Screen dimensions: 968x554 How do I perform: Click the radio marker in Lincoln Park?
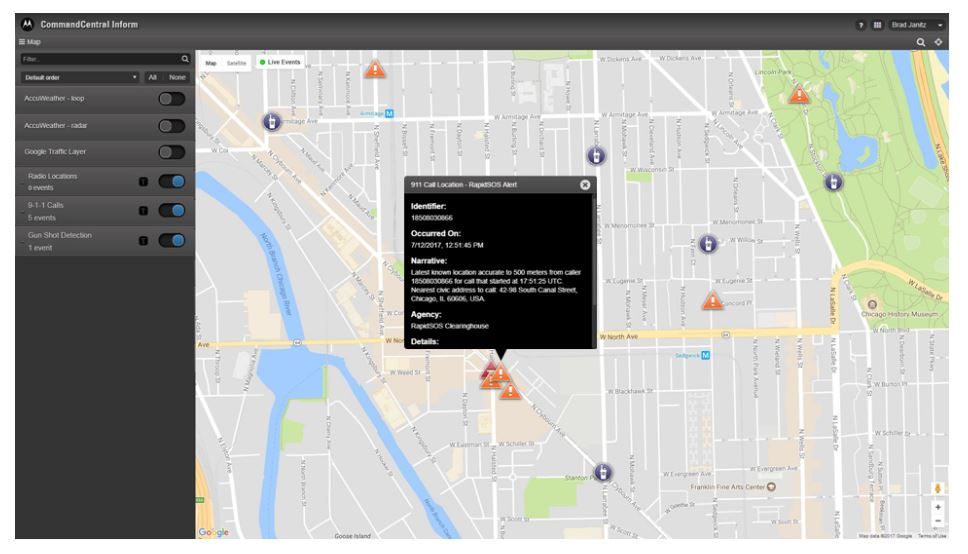tap(832, 182)
